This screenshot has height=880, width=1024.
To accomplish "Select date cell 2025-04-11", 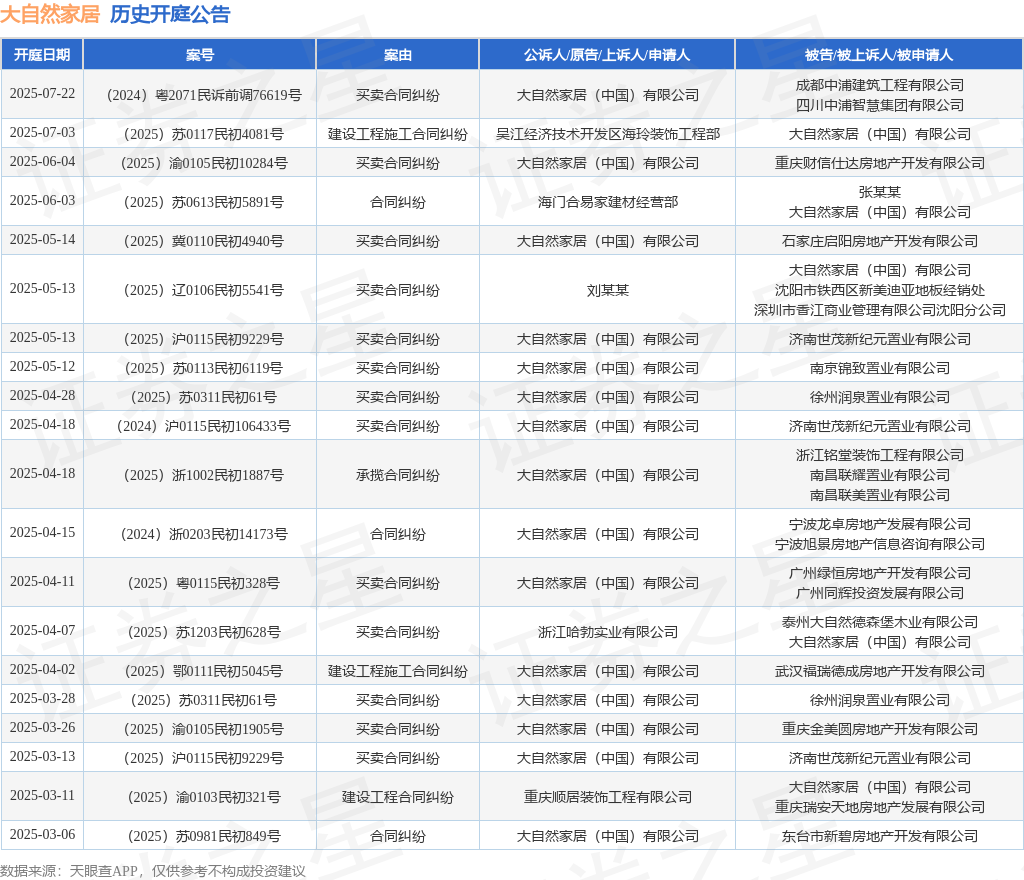I will tap(42, 582).
